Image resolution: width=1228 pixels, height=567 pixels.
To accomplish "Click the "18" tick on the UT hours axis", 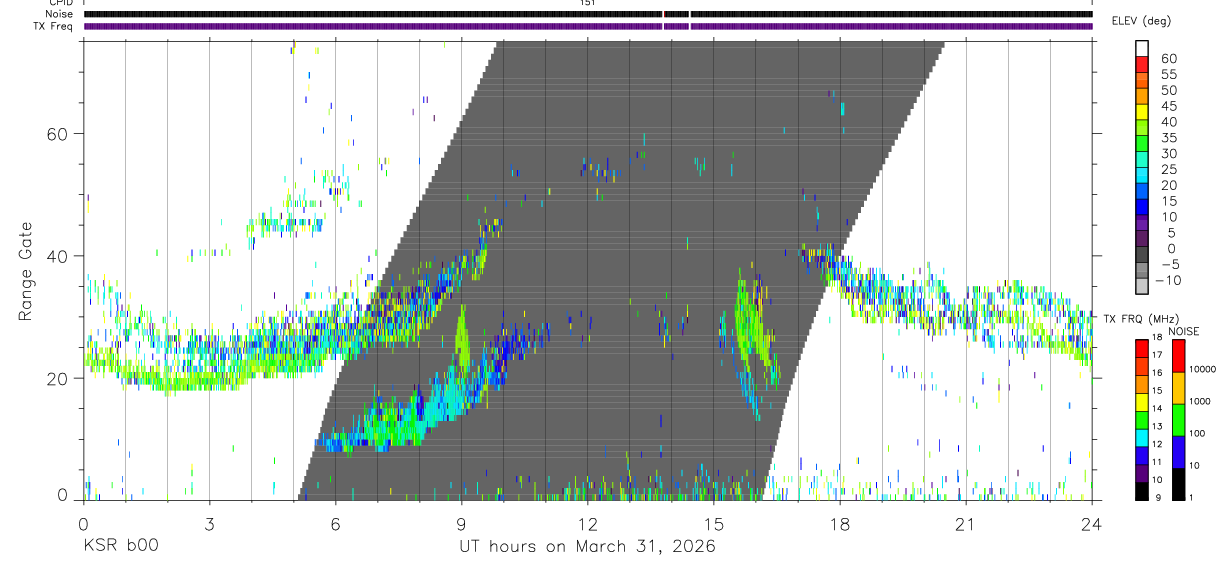I will (x=840, y=524).
